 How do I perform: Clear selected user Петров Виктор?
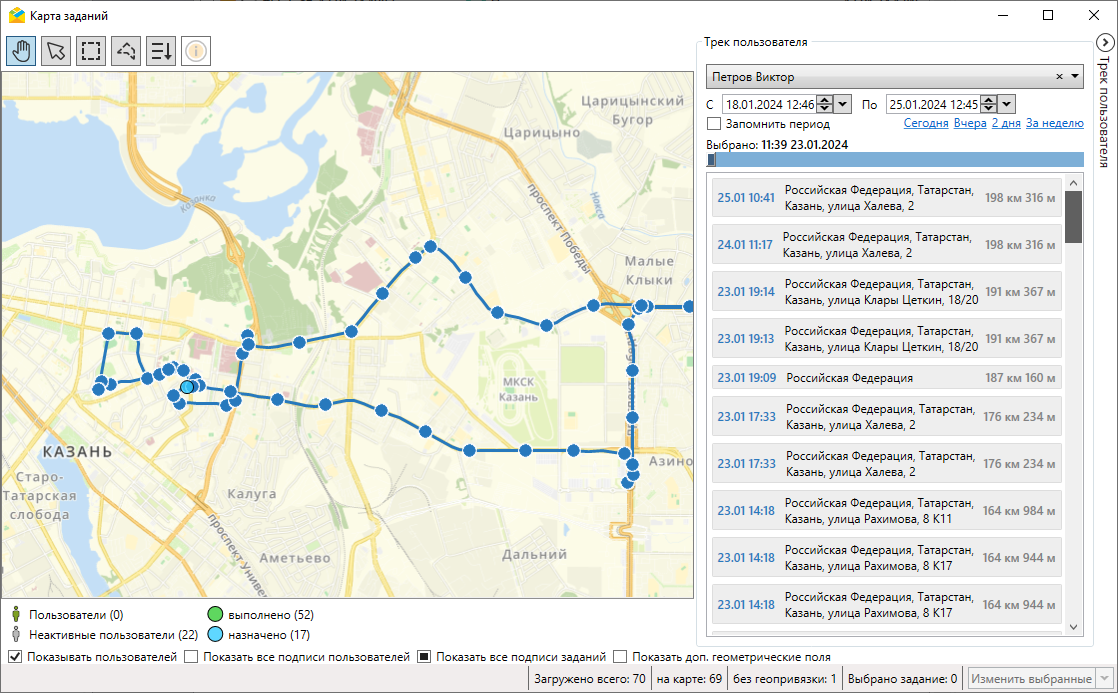point(1059,77)
